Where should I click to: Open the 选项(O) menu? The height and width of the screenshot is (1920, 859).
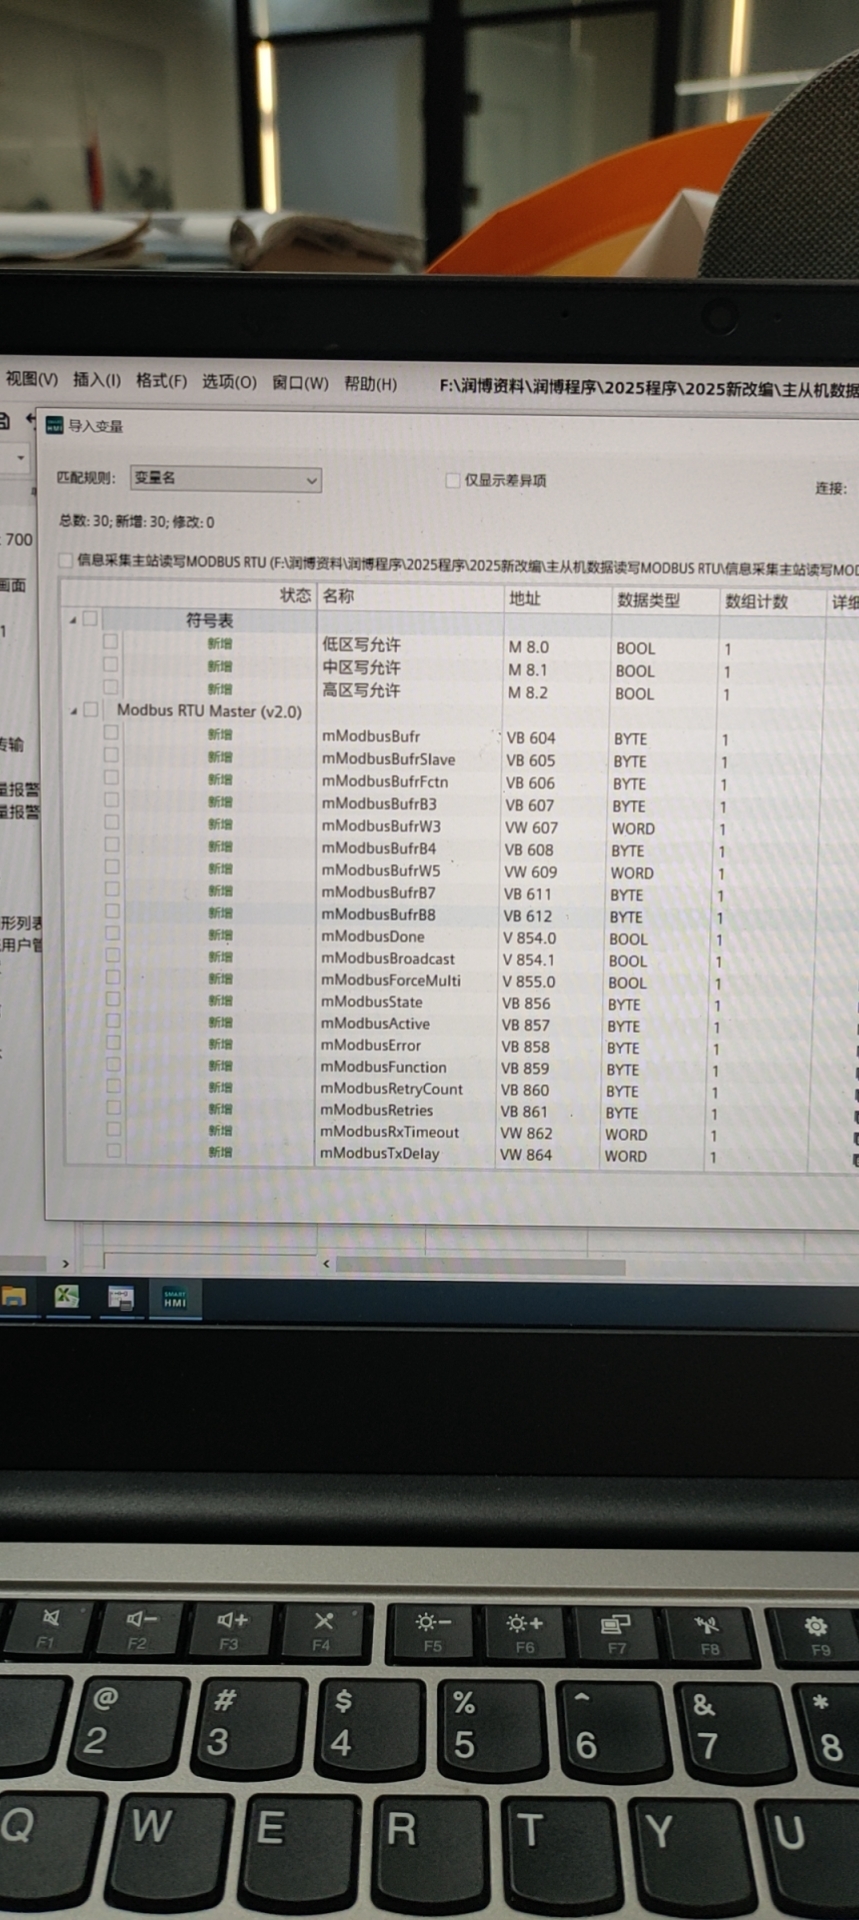pos(229,382)
